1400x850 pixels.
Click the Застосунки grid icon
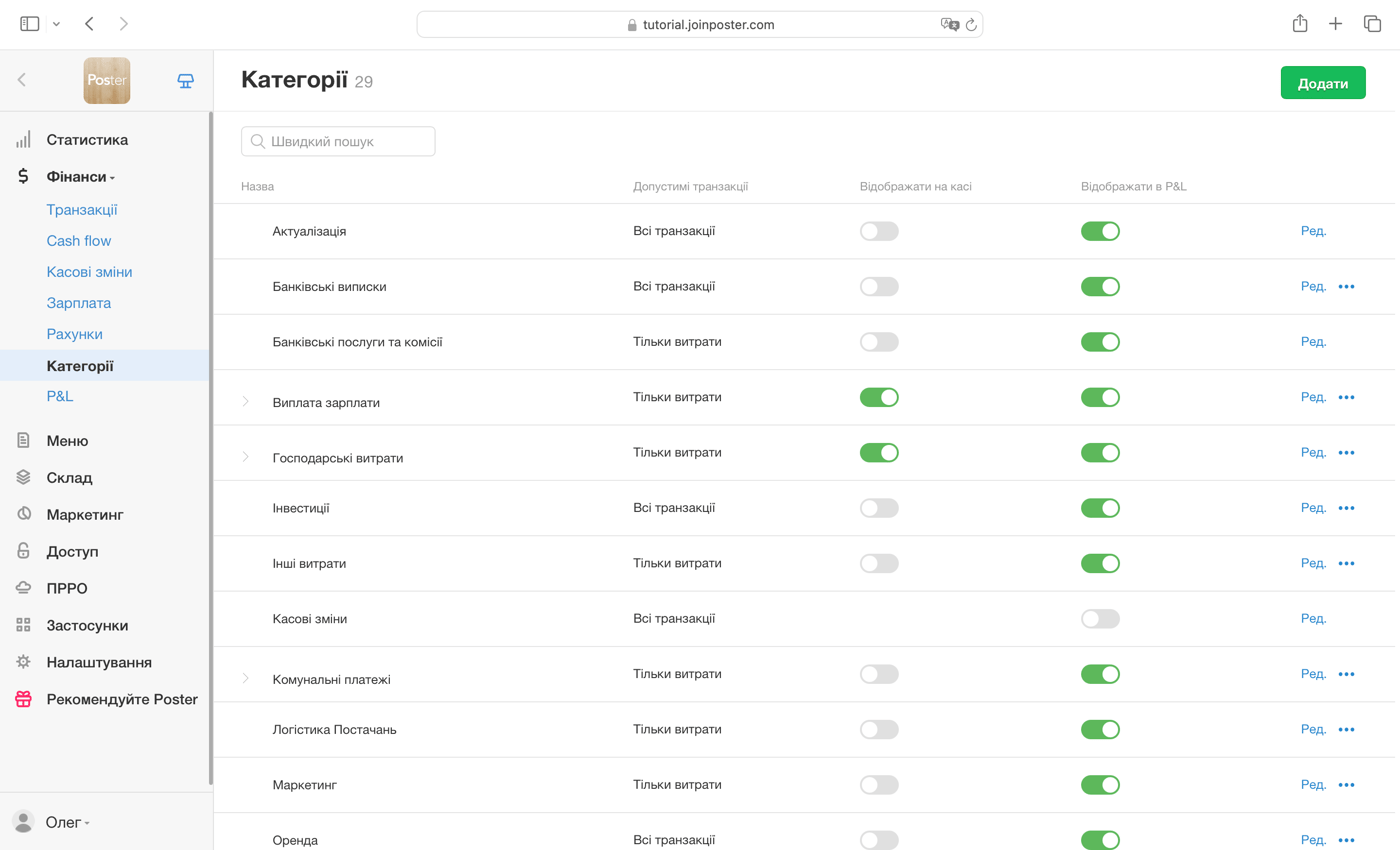point(23,625)
